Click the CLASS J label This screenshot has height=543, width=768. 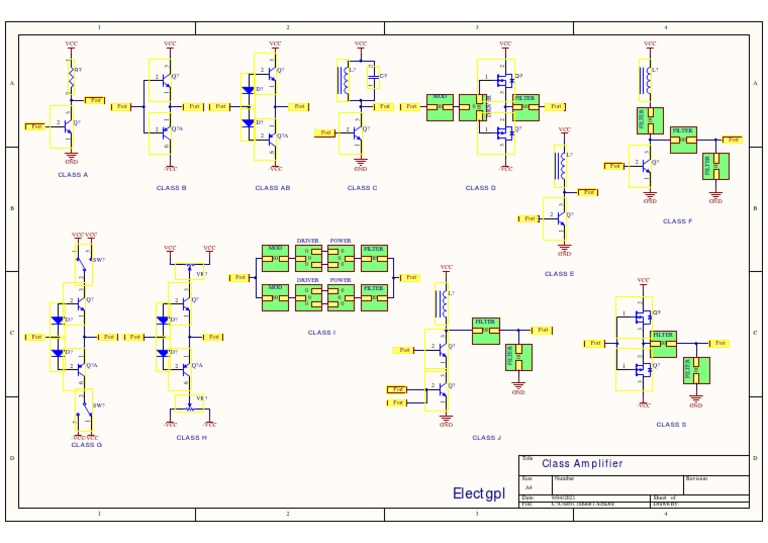click(x=486, y=438)
